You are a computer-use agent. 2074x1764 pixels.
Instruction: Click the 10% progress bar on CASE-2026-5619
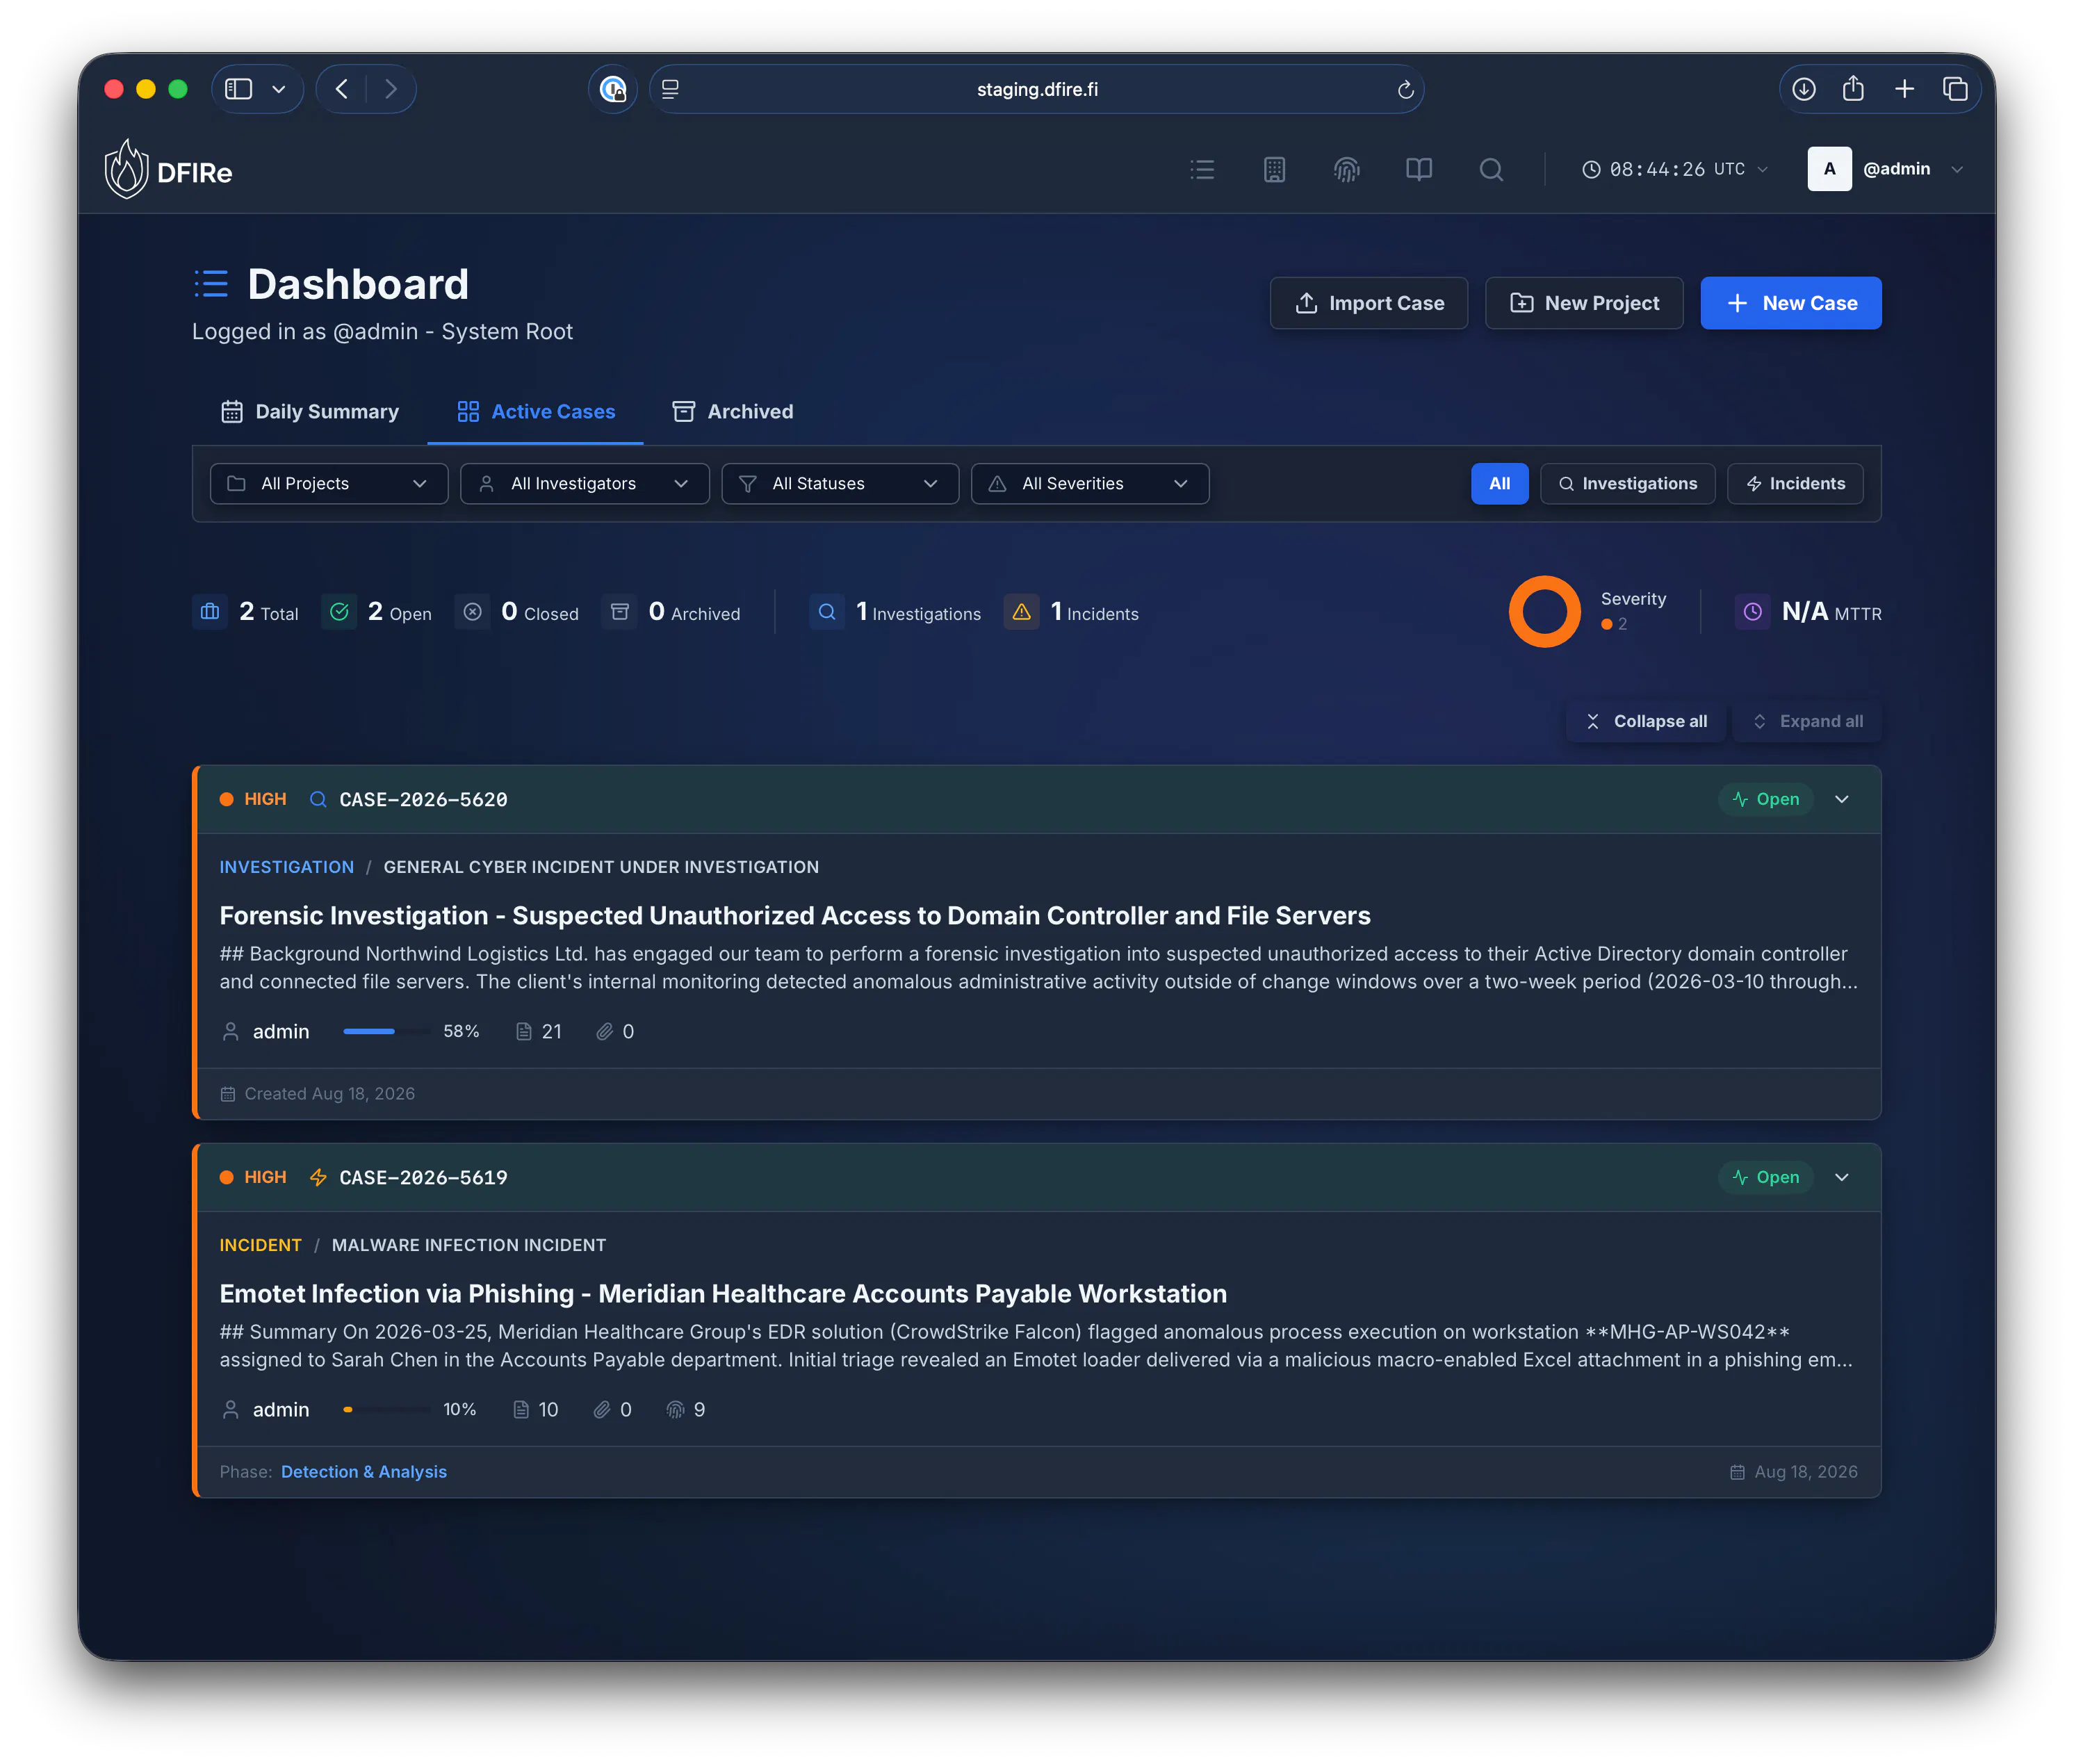click(x=387, y=1409)
